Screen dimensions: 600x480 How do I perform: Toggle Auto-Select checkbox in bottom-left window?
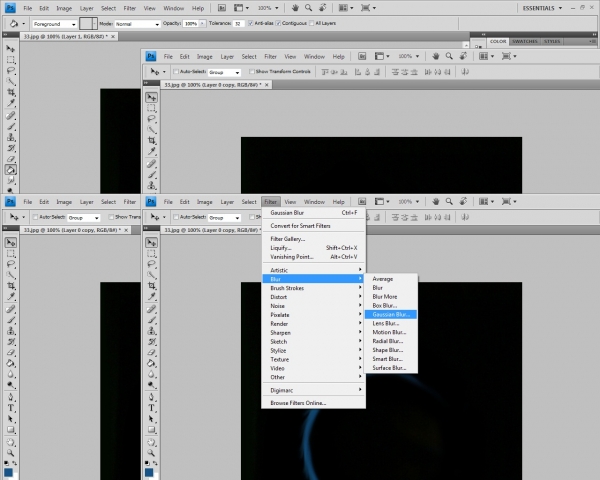point(35,217)
